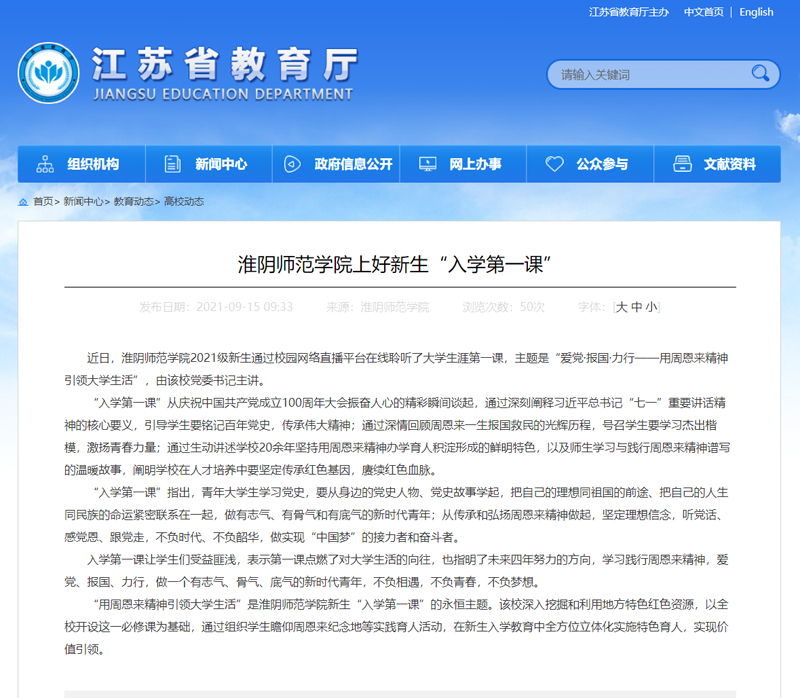The width and height of the screenshot is (800, 698).
Task: Click the document icon beside 新闻中心
Action: click(x=172, y=164)
